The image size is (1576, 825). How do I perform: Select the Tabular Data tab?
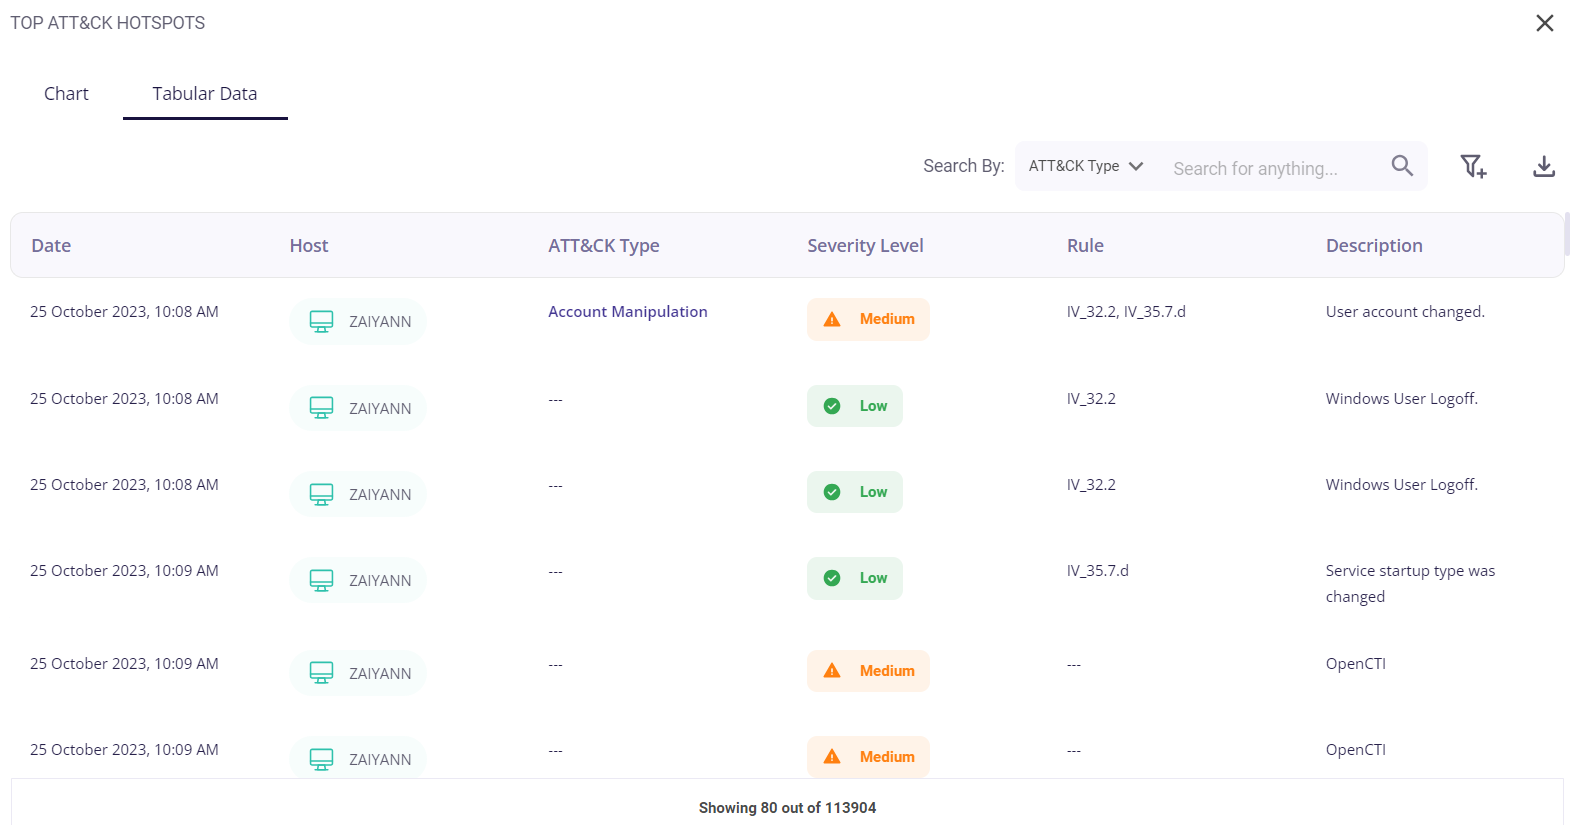(205, 93)
